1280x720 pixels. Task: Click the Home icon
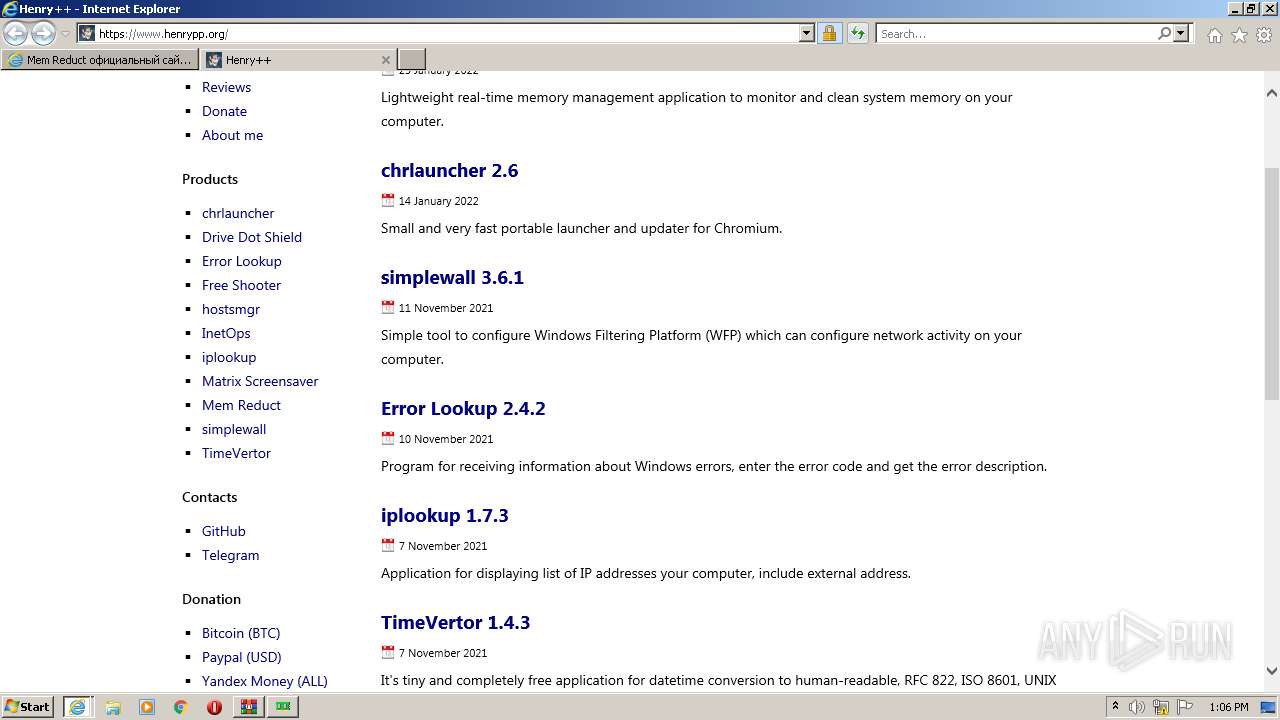(1214, 35)
